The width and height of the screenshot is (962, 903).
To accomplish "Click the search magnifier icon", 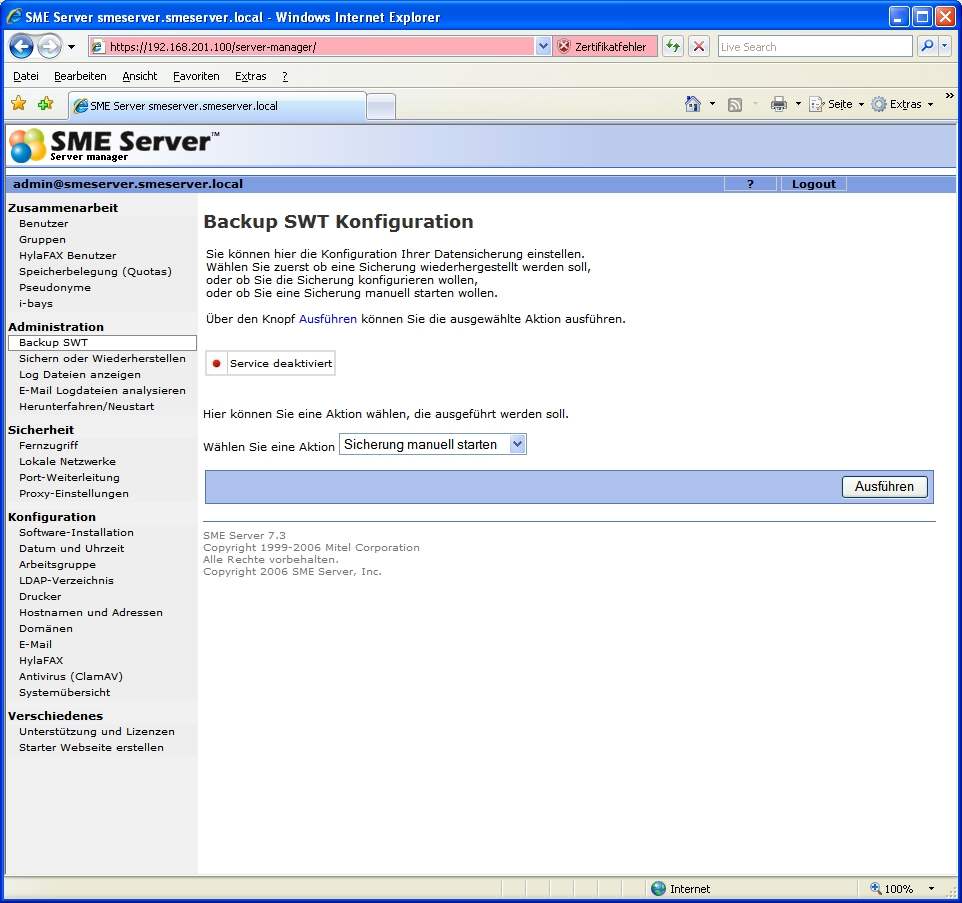I will coord(927,46).
